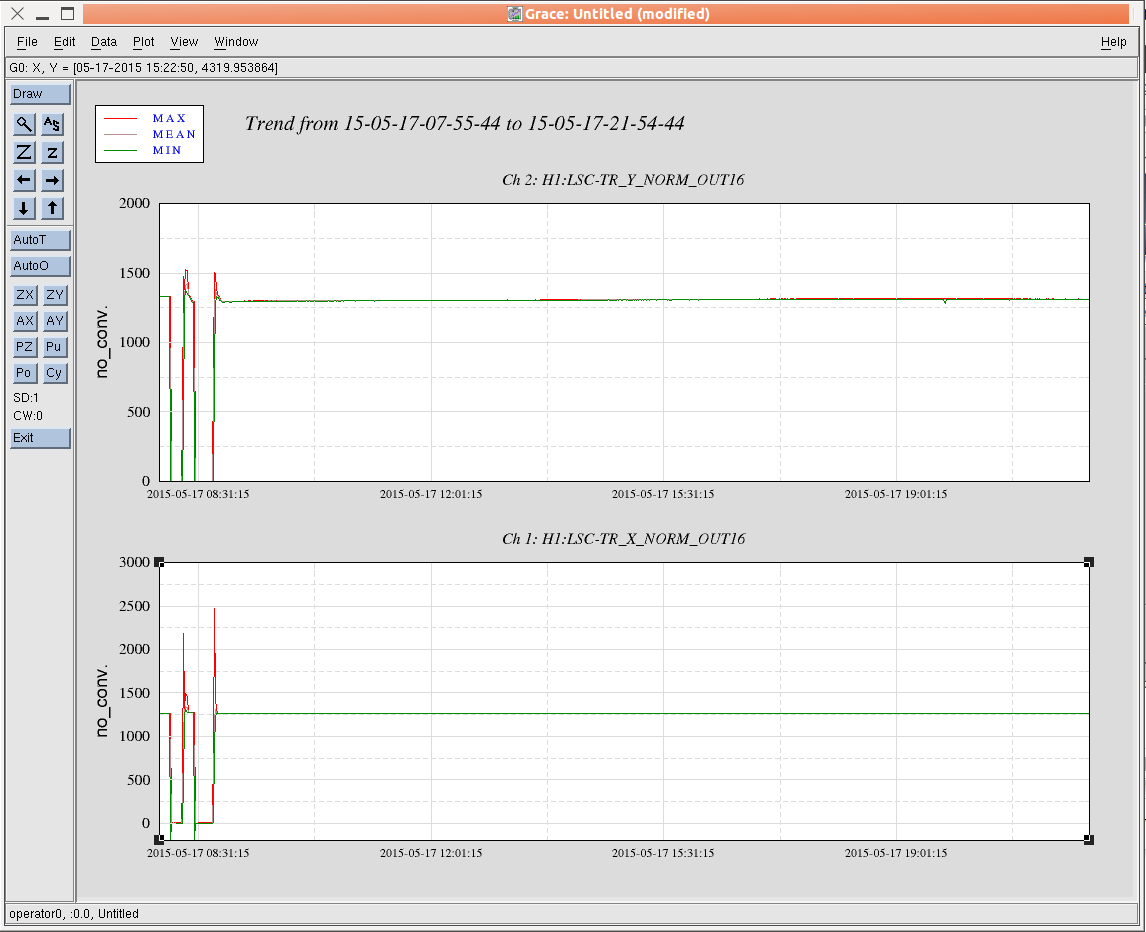Click the AY autoscale button
Screen dimensions: 1146x932
coord(55,321)
